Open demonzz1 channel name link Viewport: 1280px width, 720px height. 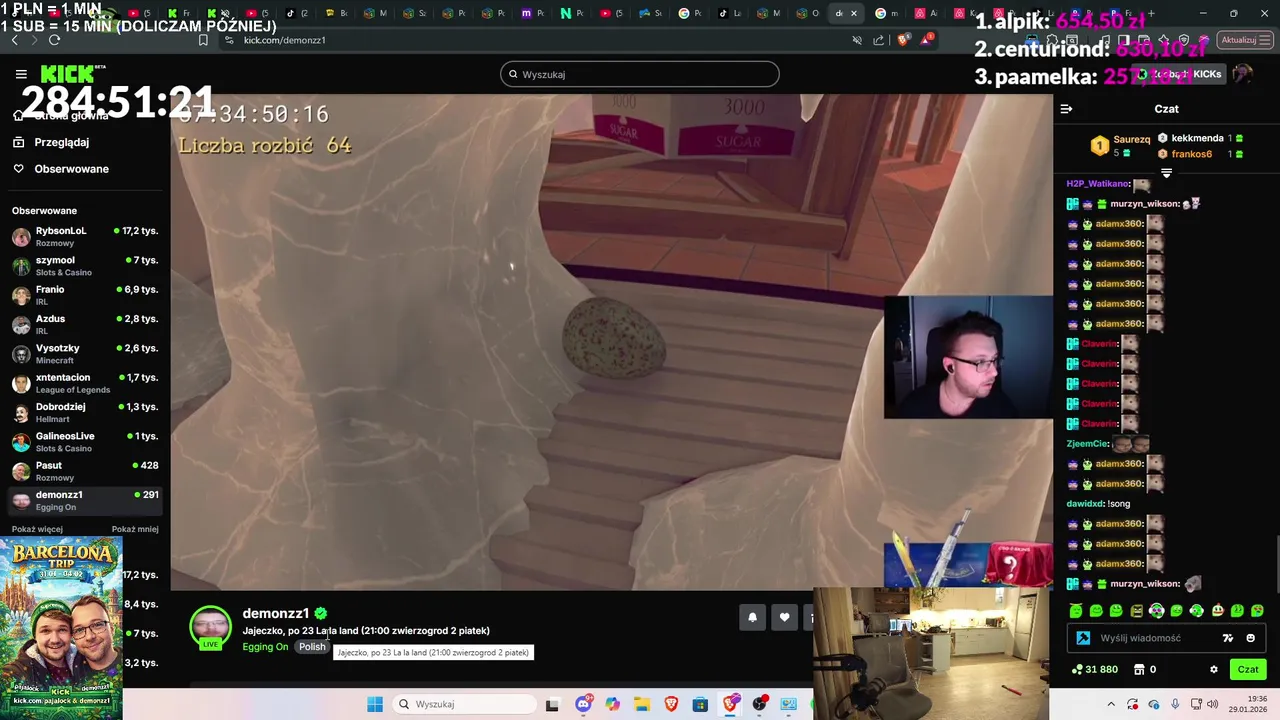pyautogui.click(x=275, y=613)
